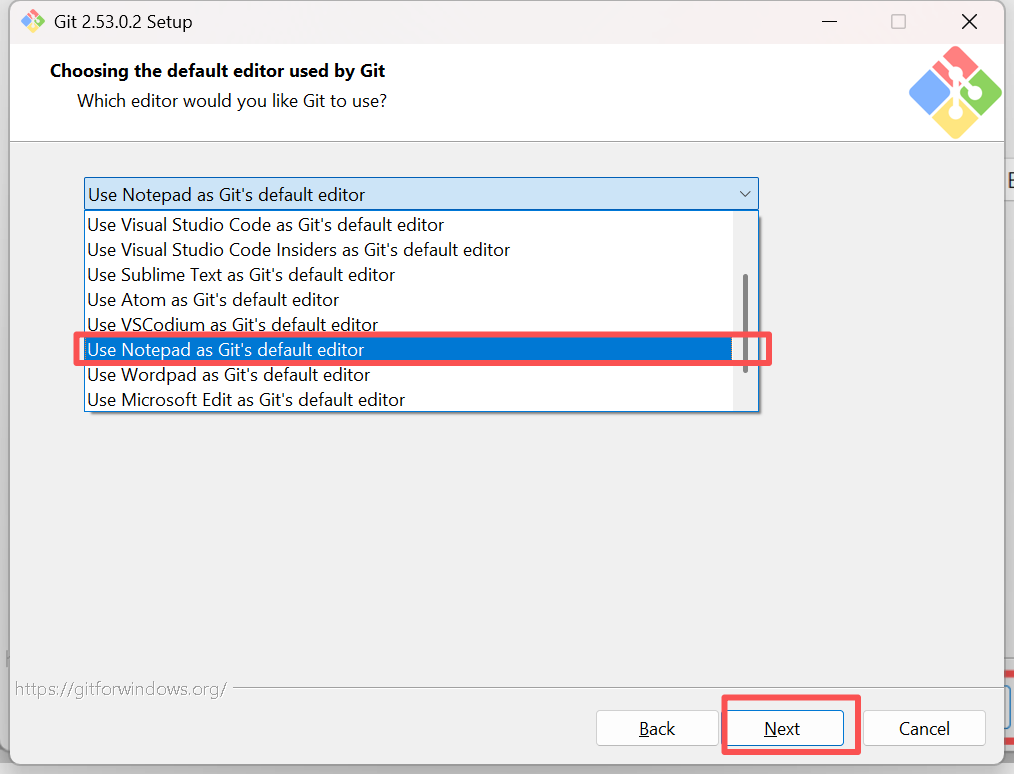Collapse the editor combo box chevron

(745, 194)
